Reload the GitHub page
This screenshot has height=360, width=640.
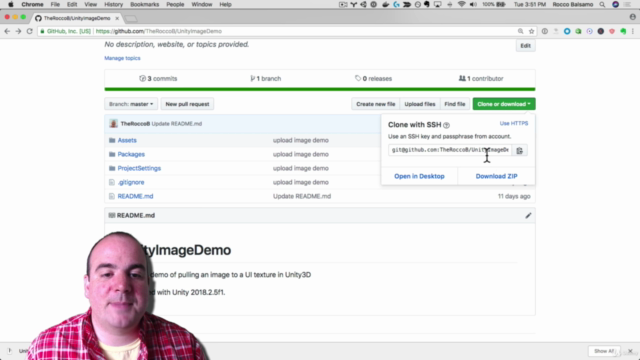click(x=29, y=31)
